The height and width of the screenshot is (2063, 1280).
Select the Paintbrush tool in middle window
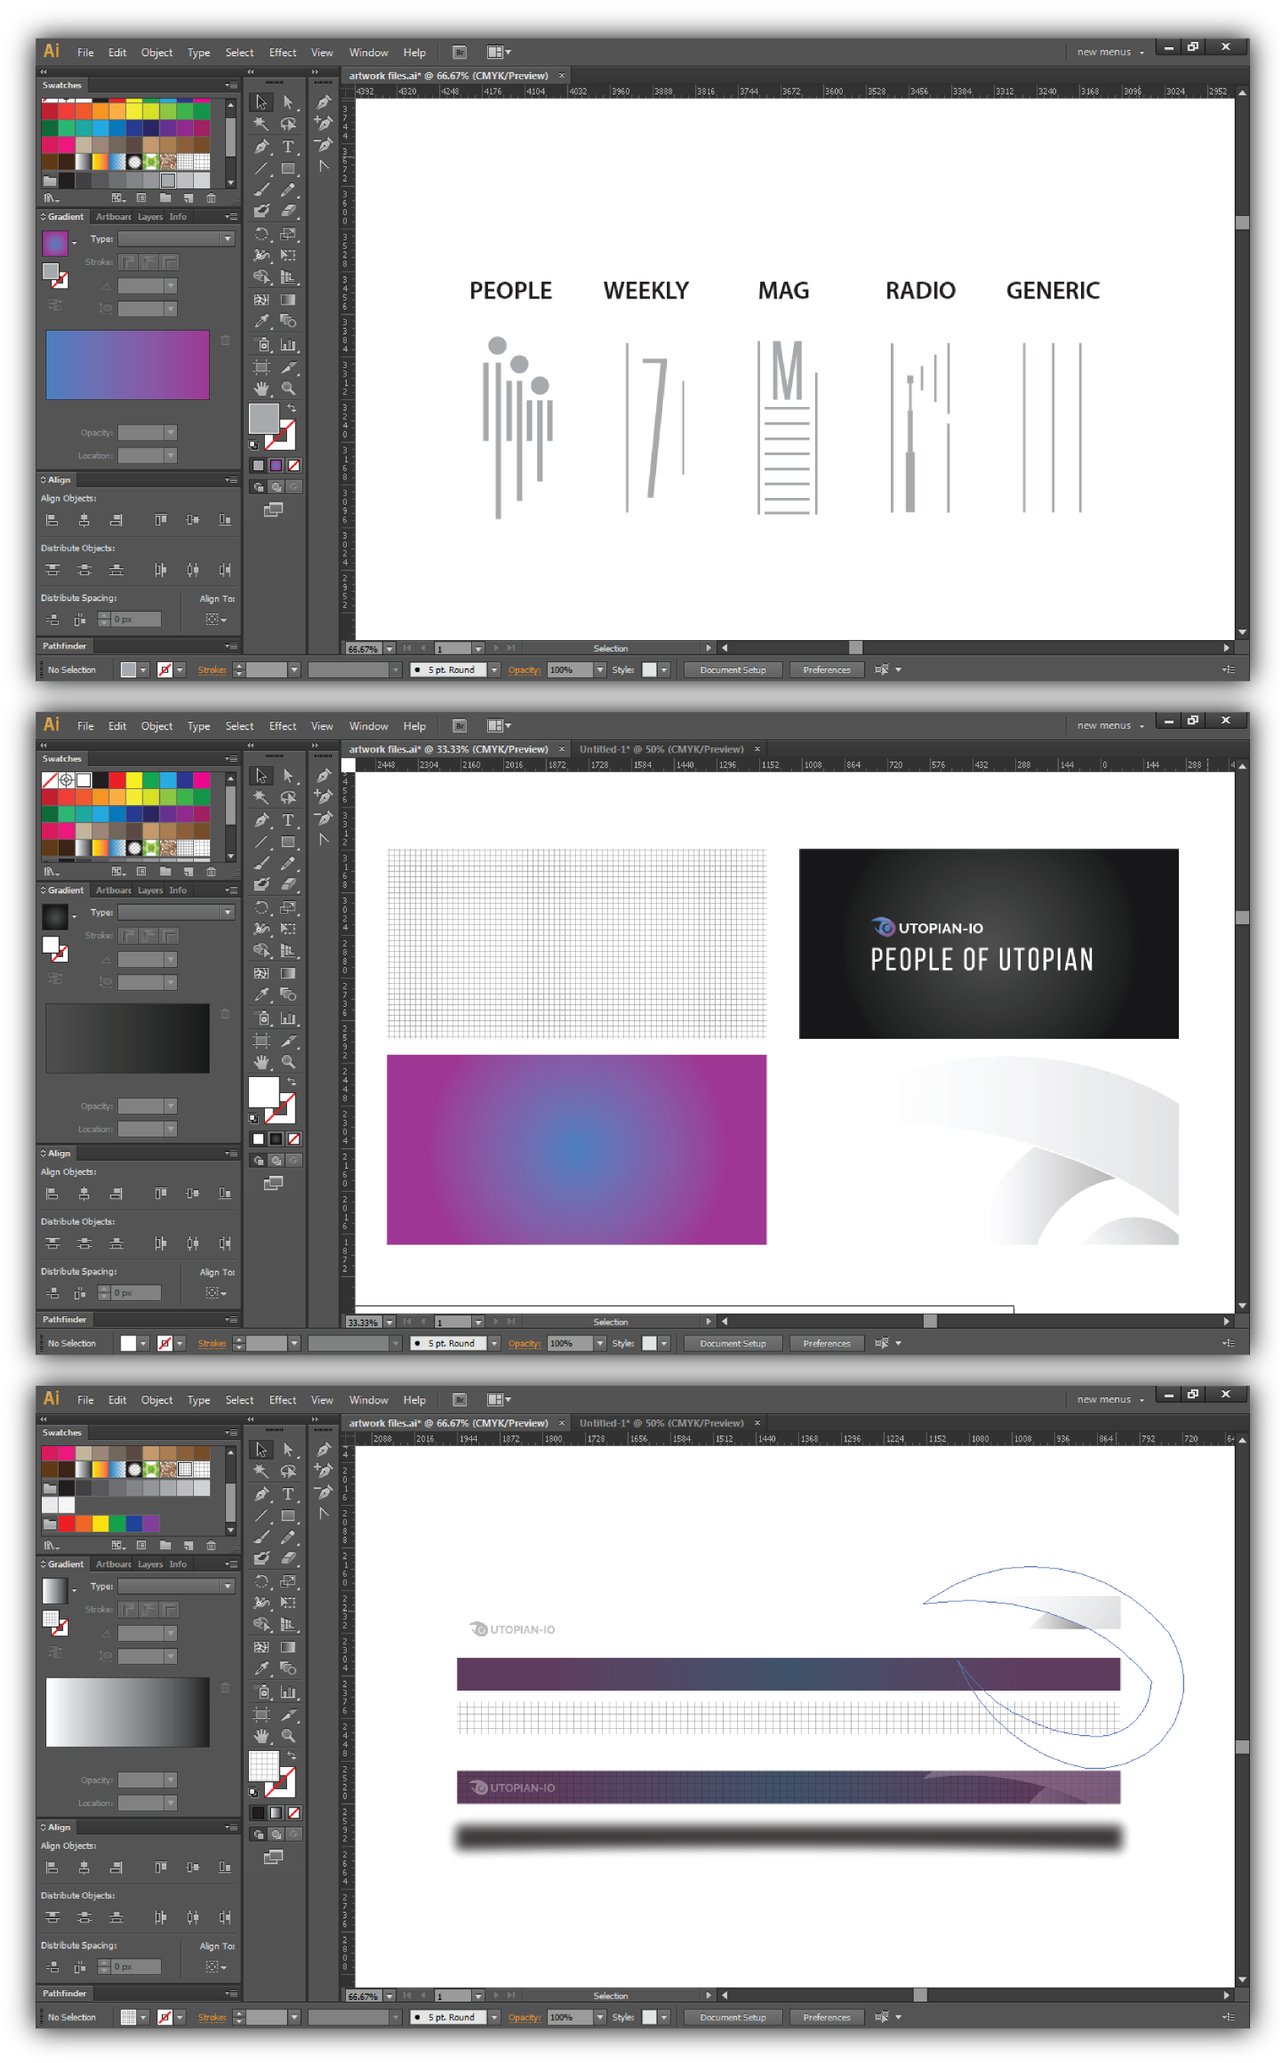pos(261,863)
